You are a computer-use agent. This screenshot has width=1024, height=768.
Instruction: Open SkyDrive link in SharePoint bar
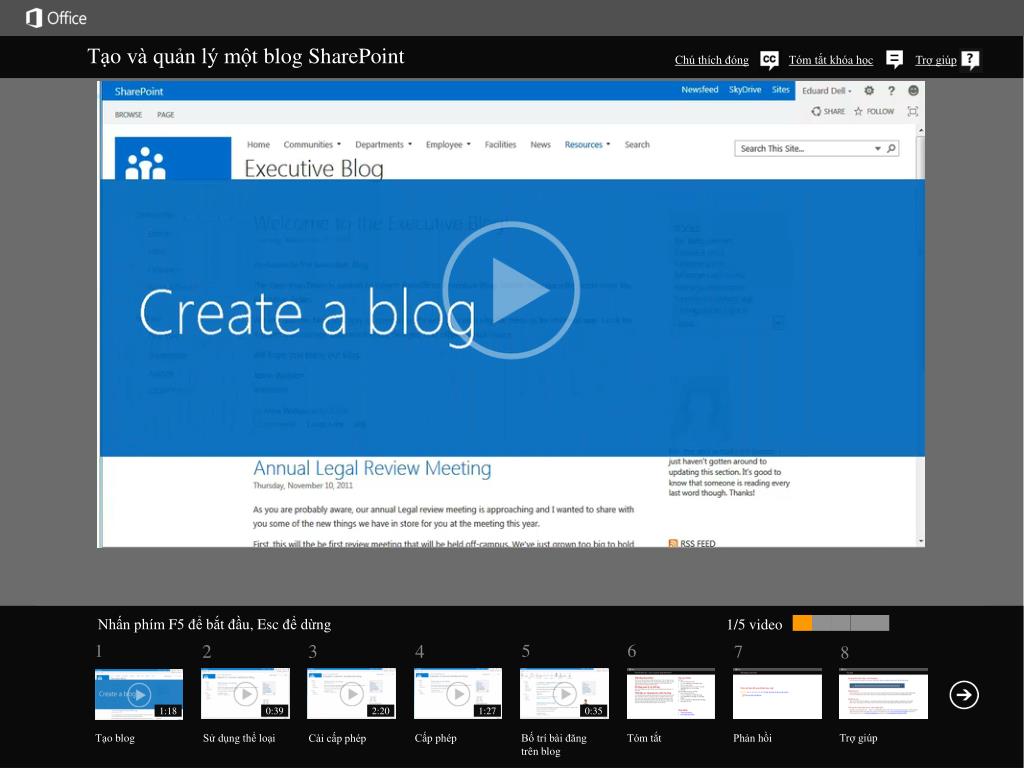745,90
